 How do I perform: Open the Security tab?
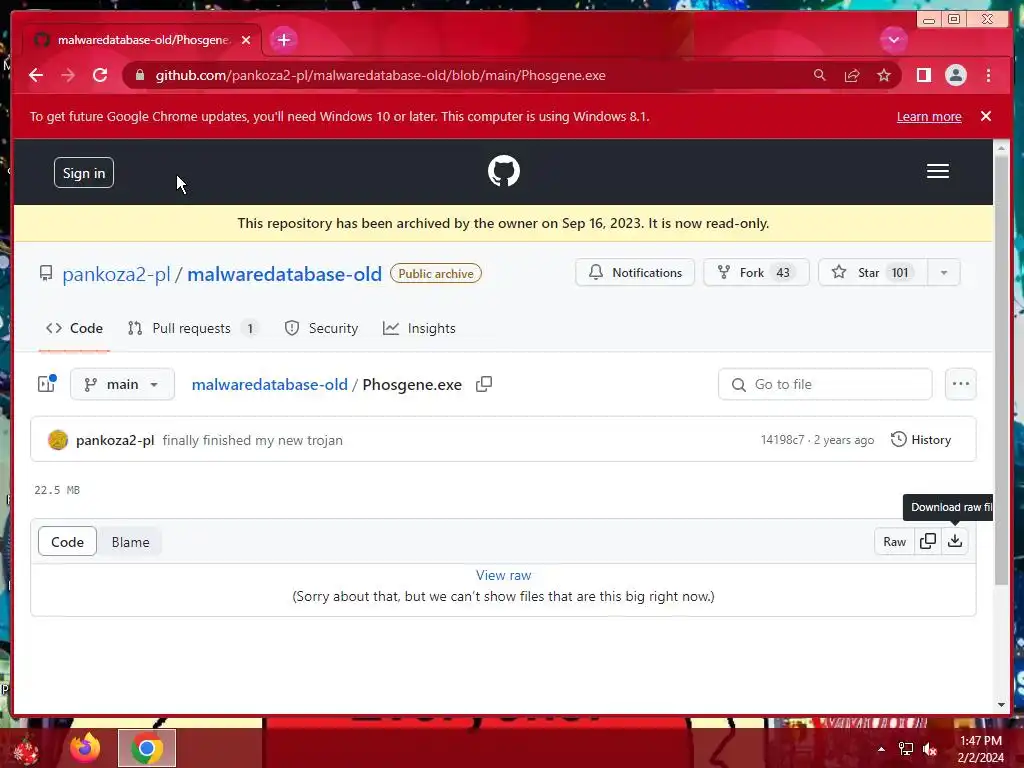click(321, 328)
